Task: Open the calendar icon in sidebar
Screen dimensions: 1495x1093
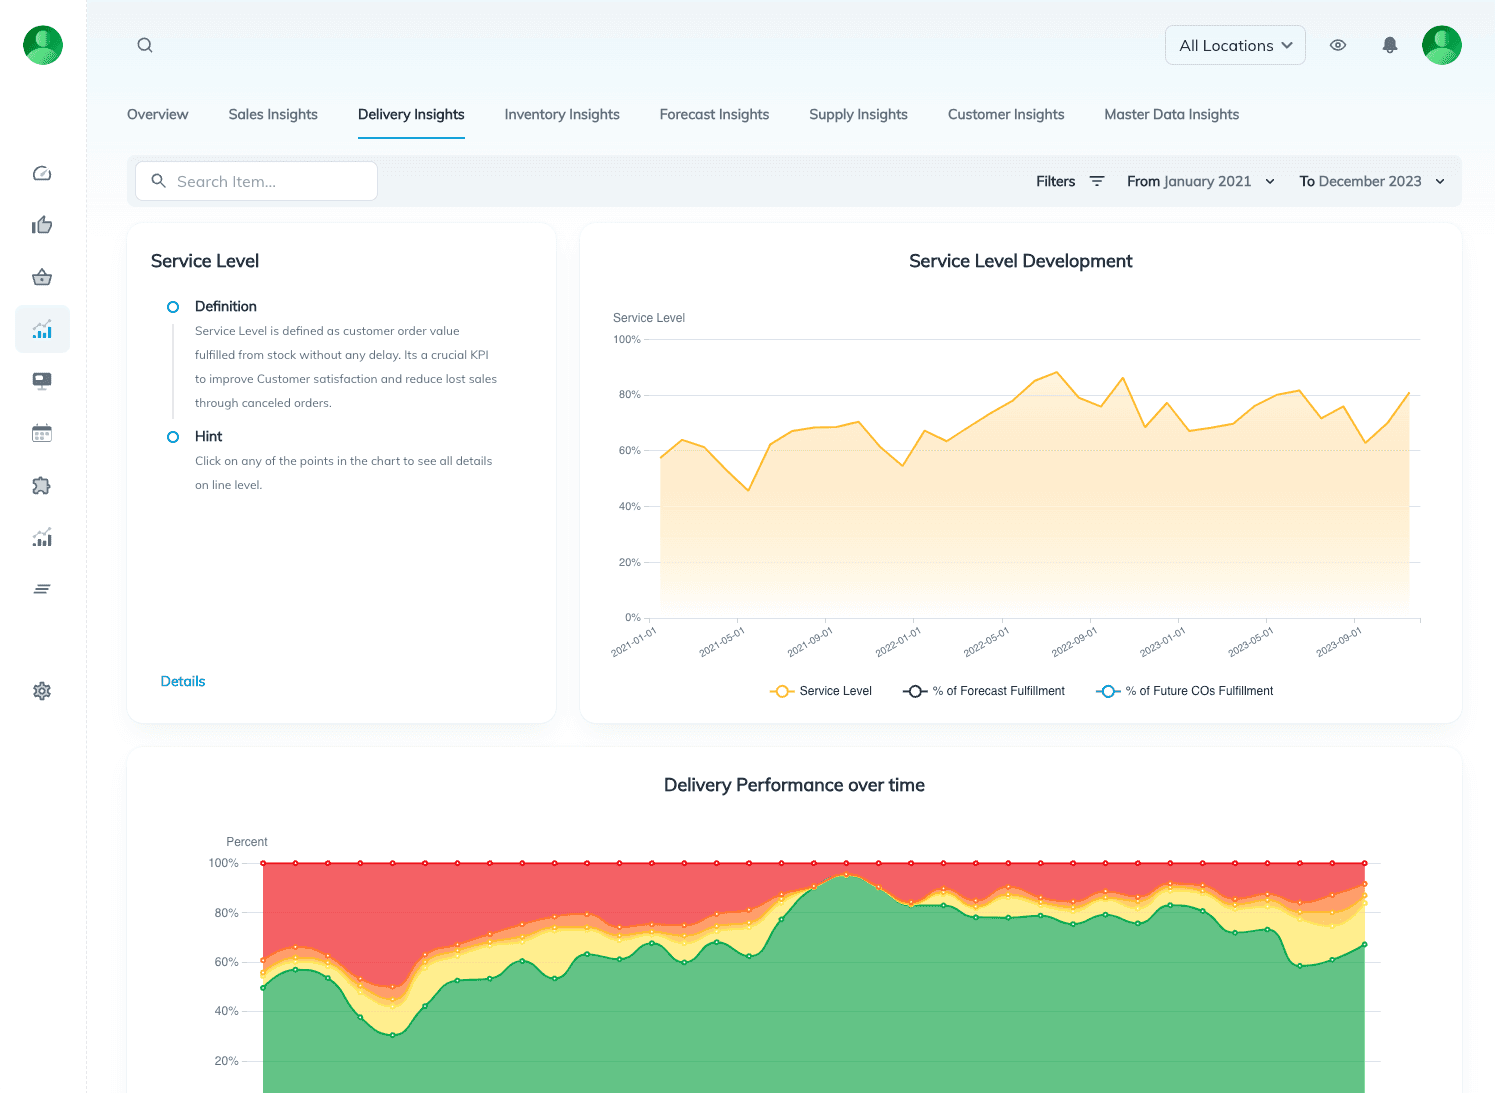Action: coord(42,434)
